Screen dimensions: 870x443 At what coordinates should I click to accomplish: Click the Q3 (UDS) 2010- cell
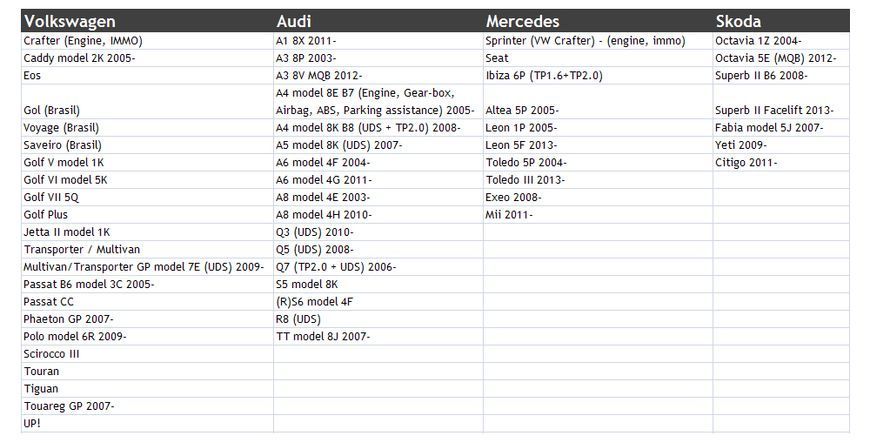coord(378,232)
